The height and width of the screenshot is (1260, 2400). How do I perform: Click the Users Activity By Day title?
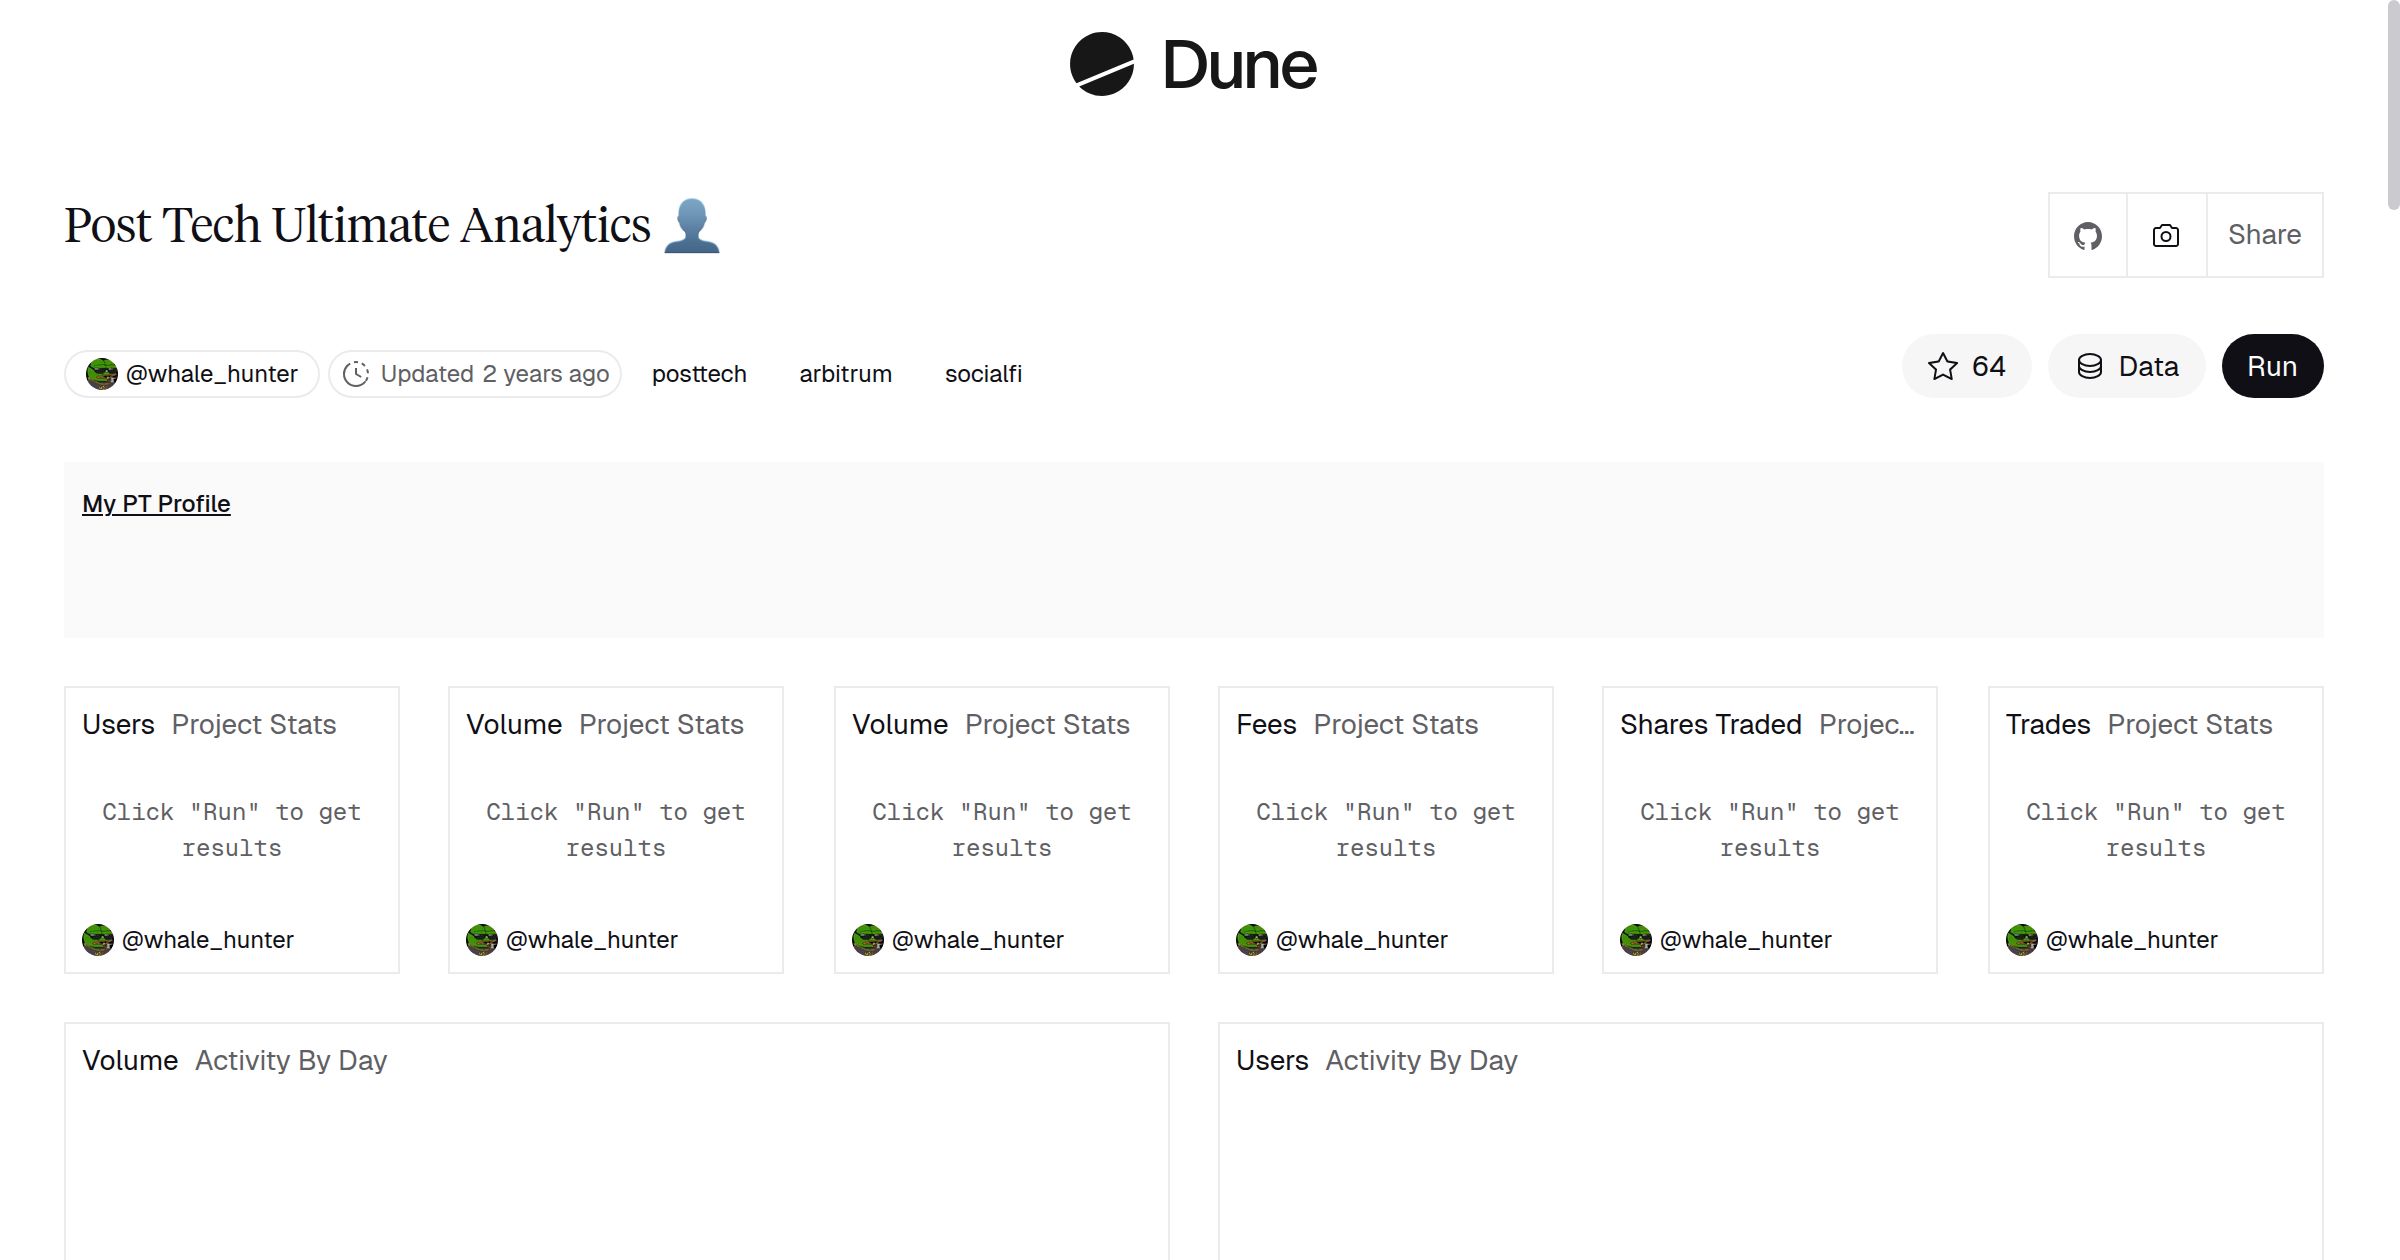click(x=1272, y=1060)
